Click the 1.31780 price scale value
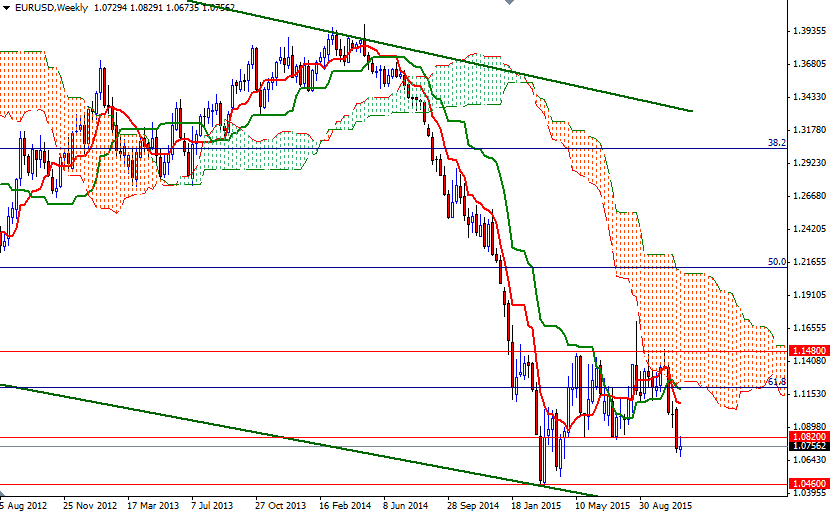 click(x=809, y=130)
